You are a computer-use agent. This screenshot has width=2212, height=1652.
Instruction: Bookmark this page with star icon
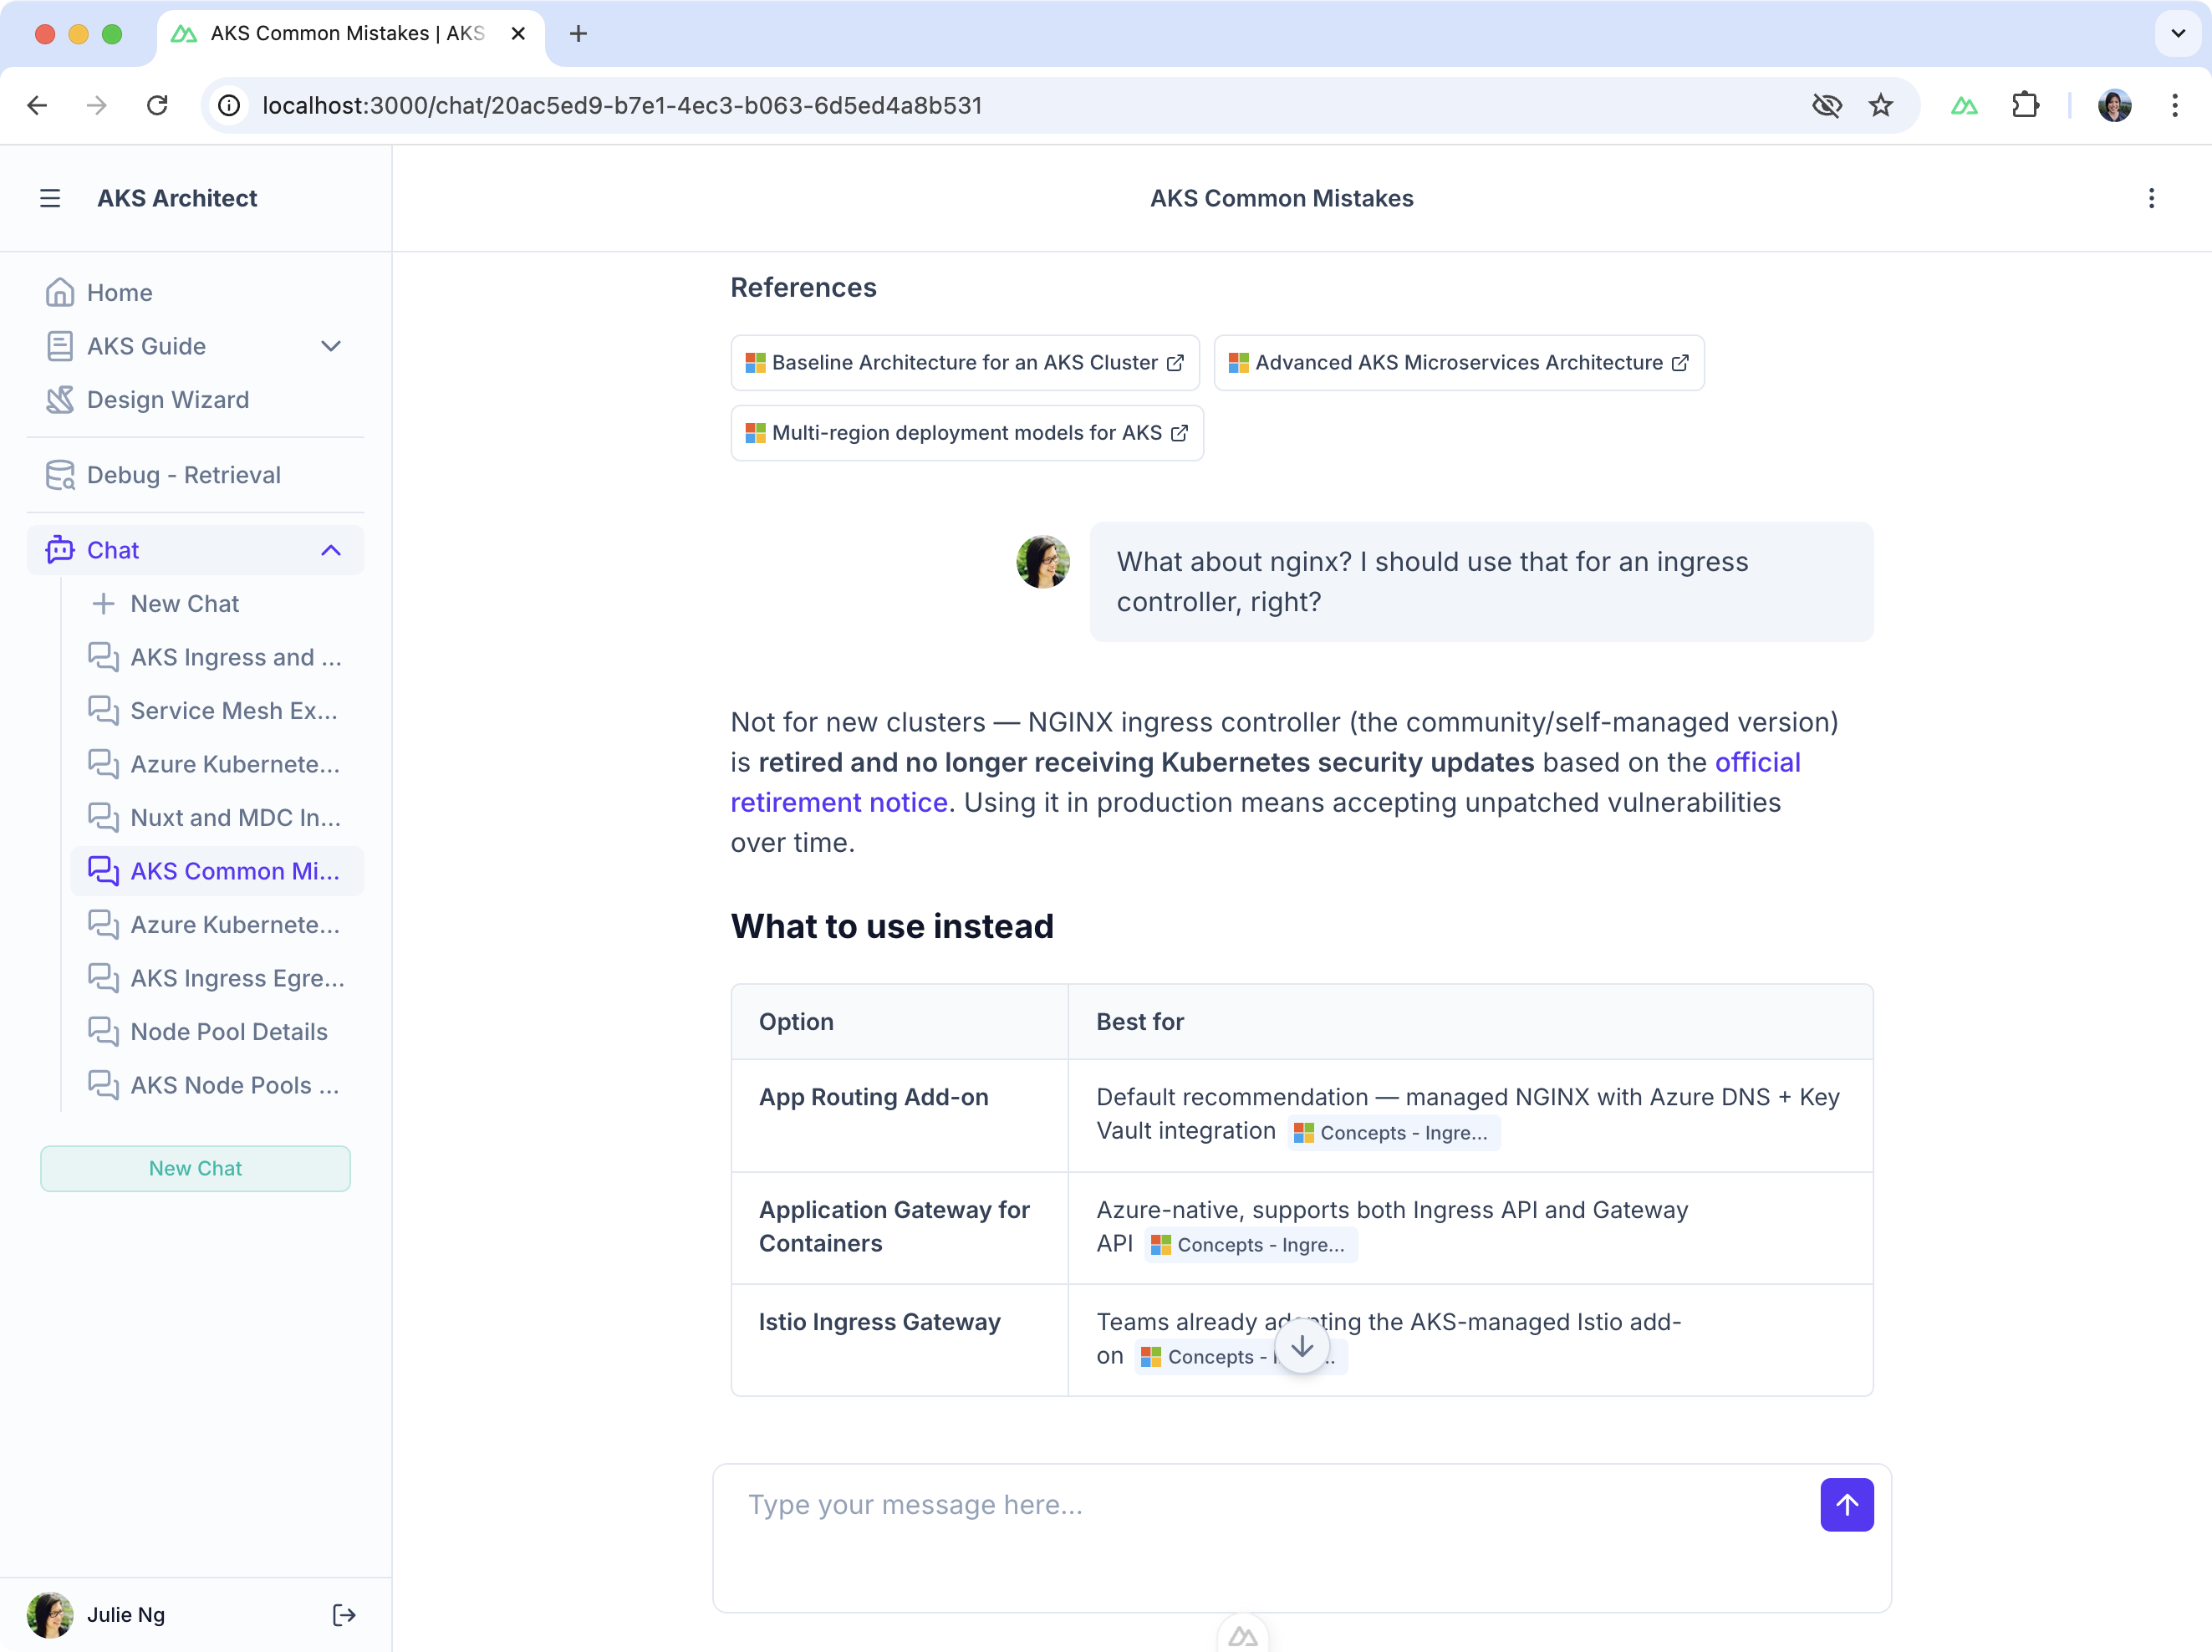pos(1881,105)
